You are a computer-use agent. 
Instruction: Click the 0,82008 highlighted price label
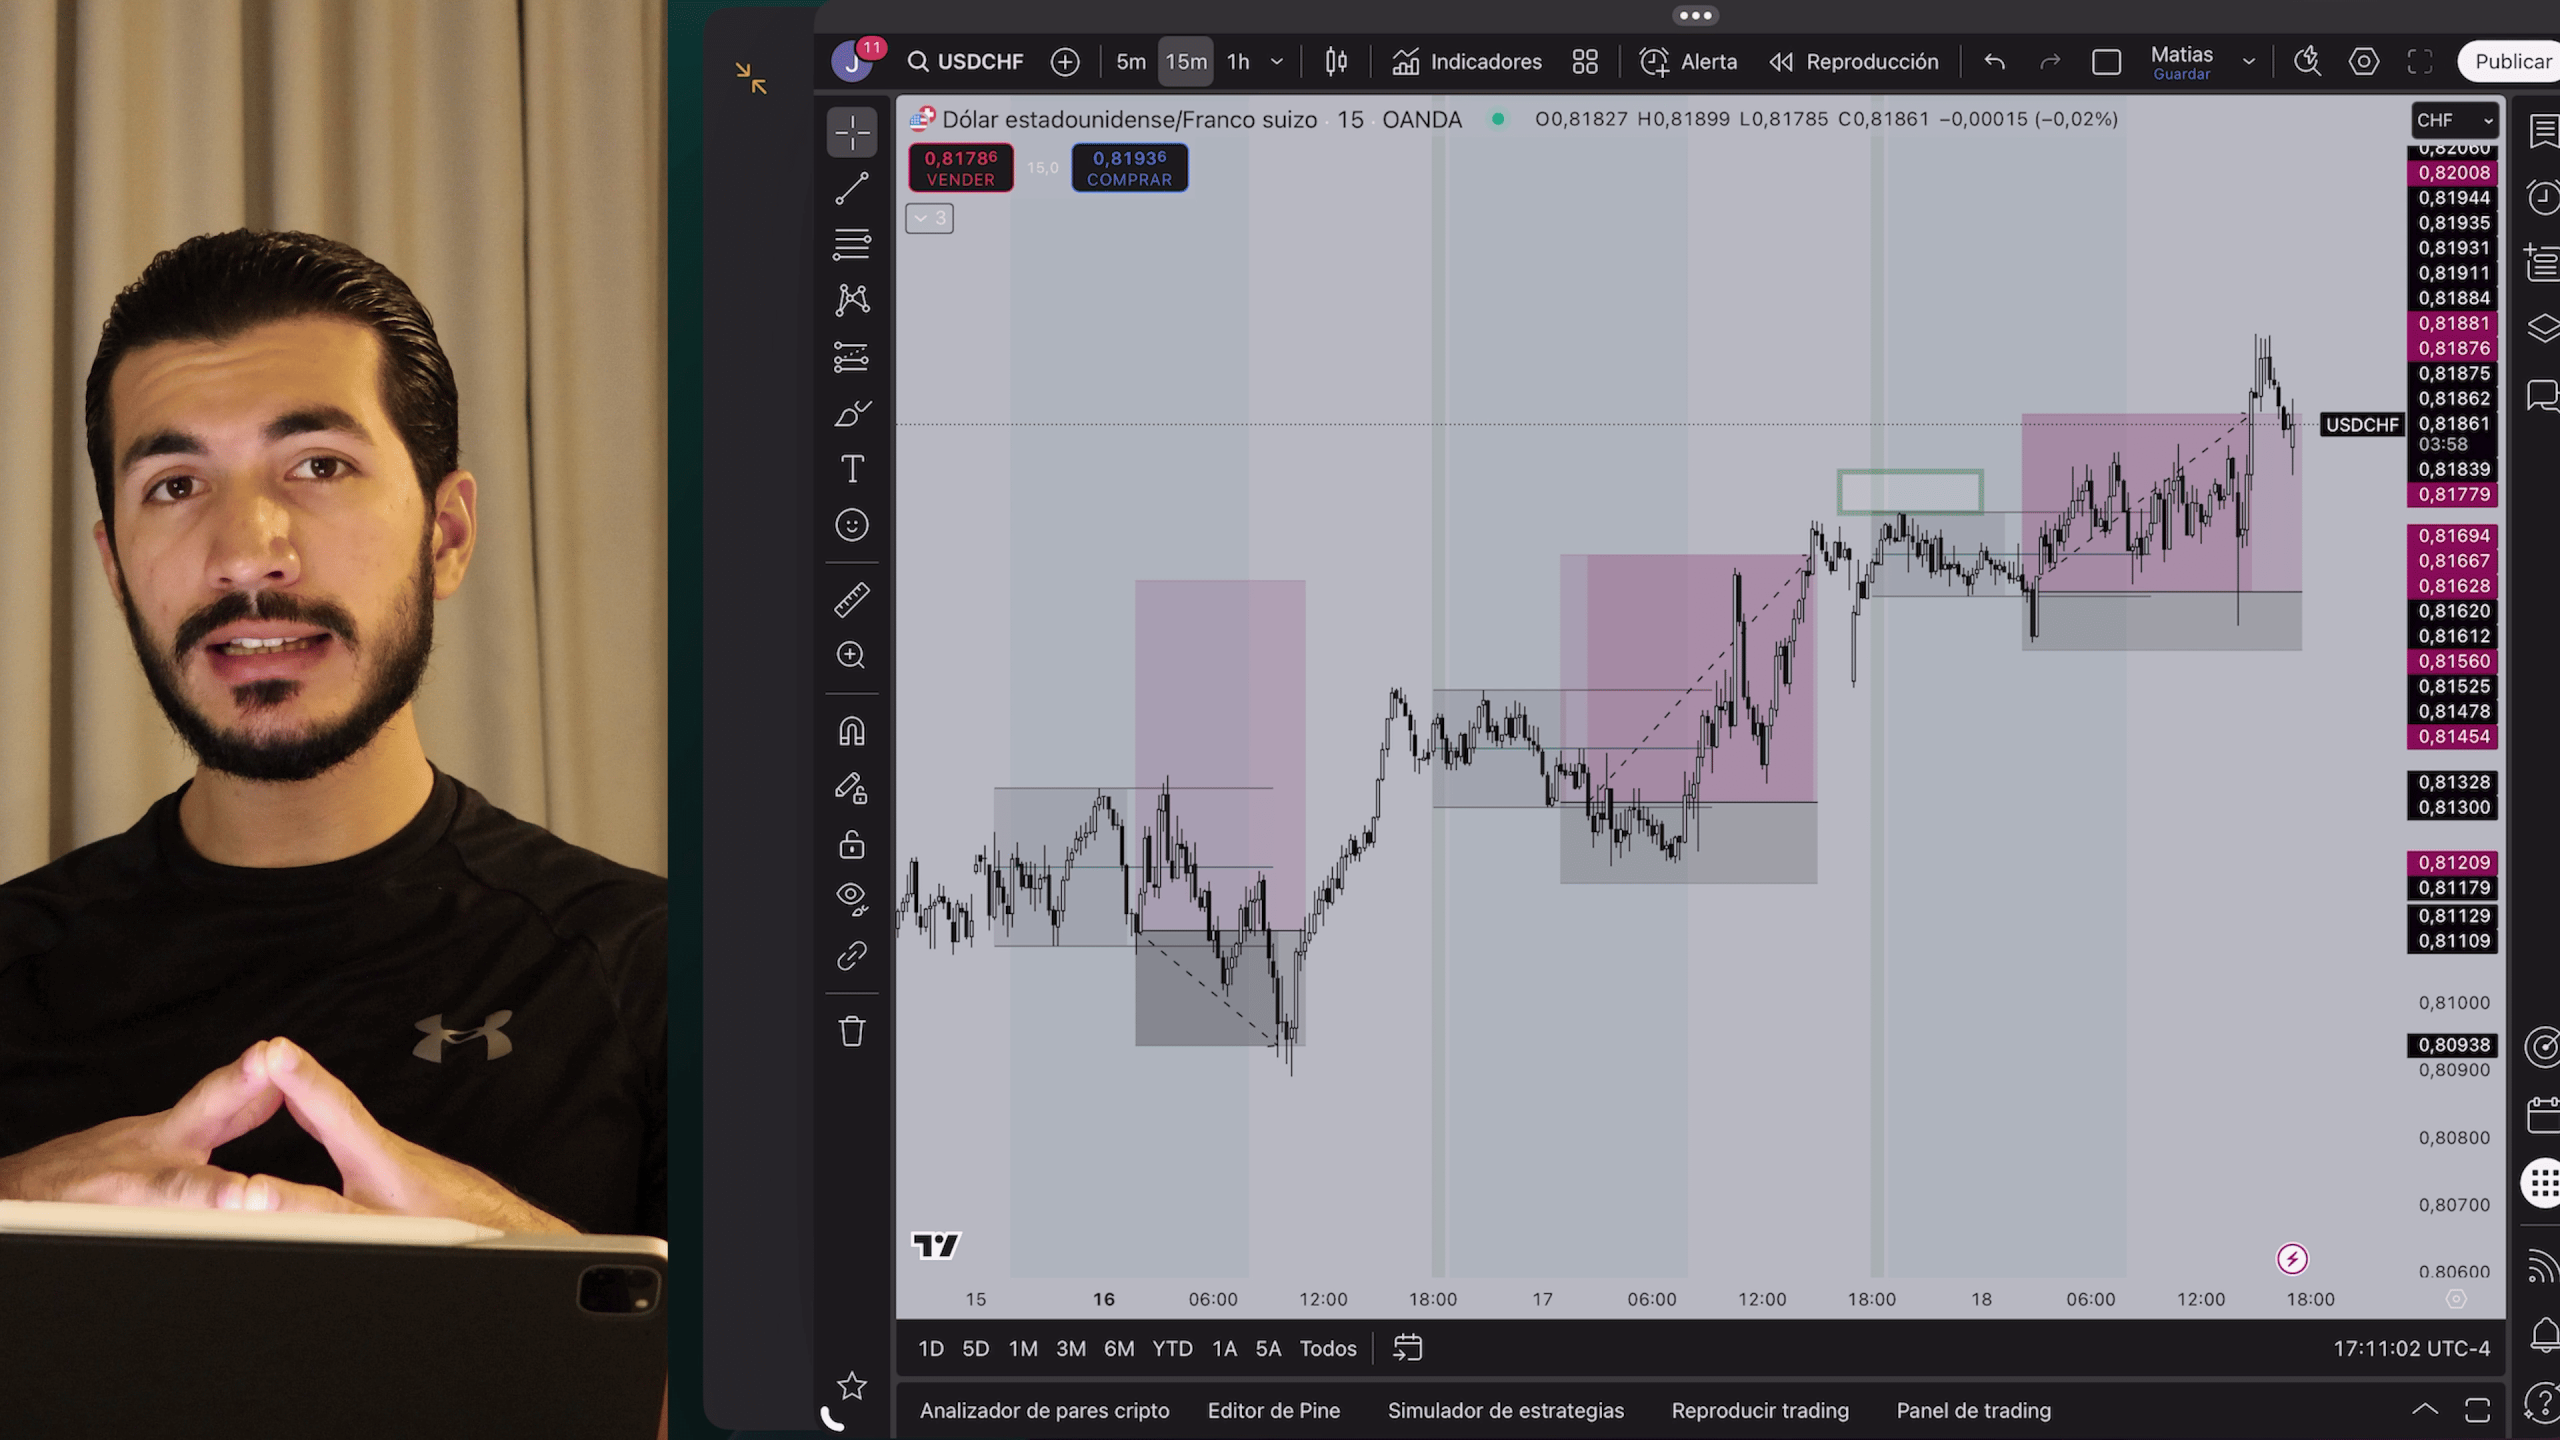(x=2453, y=173)
